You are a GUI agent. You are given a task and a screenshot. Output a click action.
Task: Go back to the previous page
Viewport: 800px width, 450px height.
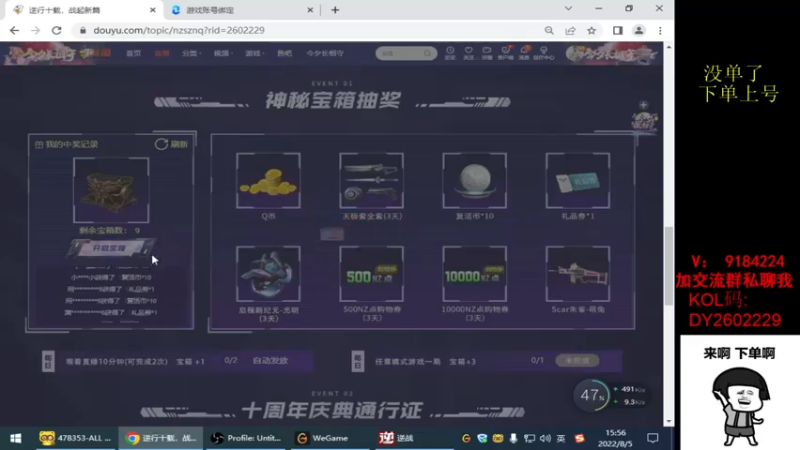(x=14, y=31)
